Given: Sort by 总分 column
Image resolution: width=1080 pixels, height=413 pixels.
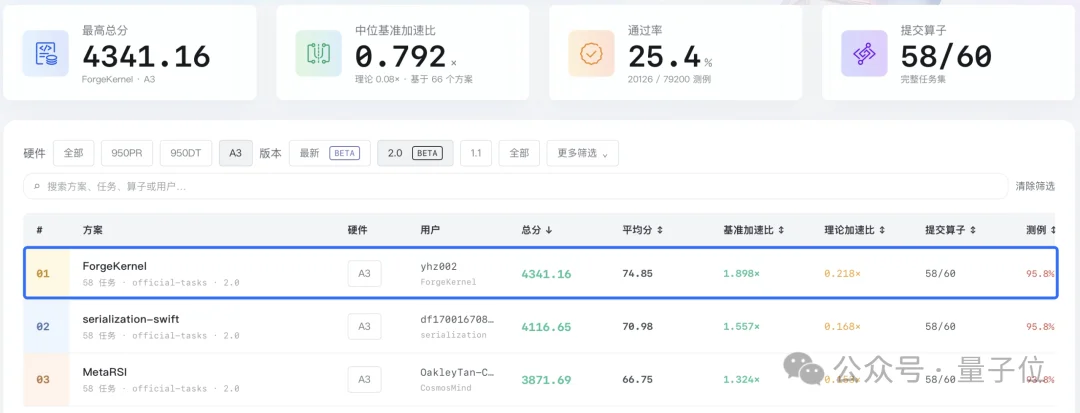Looking at the screenshot, I should [x=537, y=230].
